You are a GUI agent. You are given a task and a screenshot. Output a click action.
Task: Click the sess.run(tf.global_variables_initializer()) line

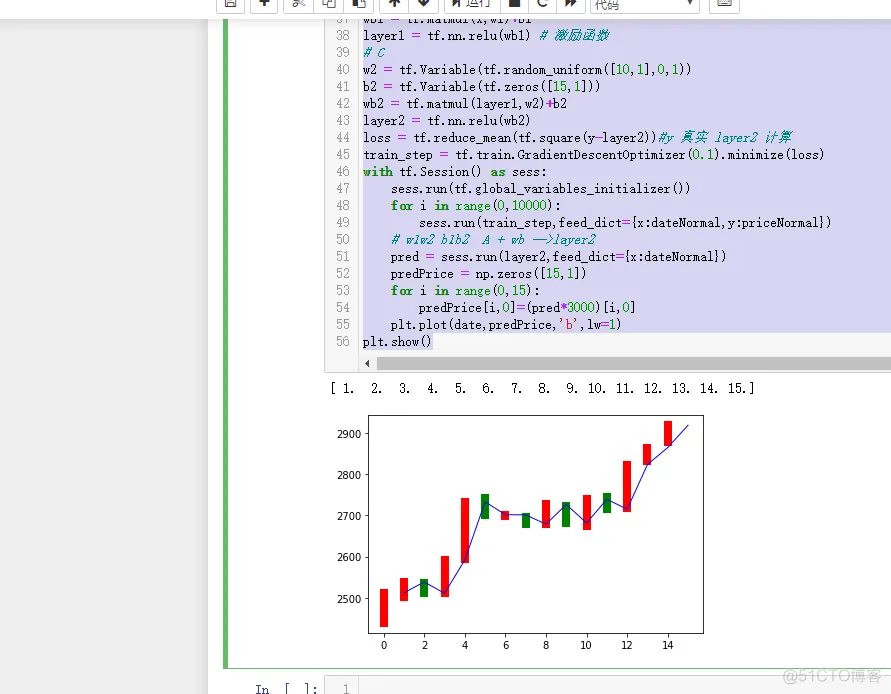540,189
